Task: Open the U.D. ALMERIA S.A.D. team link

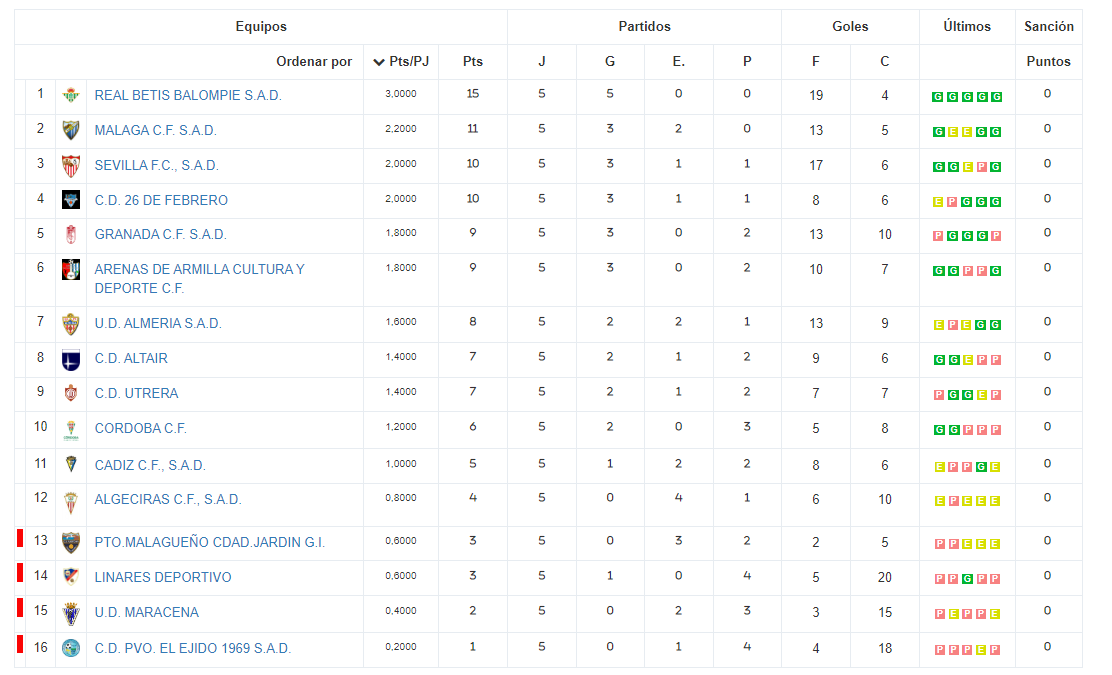Action: pyautogui.click(x=158, y=323)
